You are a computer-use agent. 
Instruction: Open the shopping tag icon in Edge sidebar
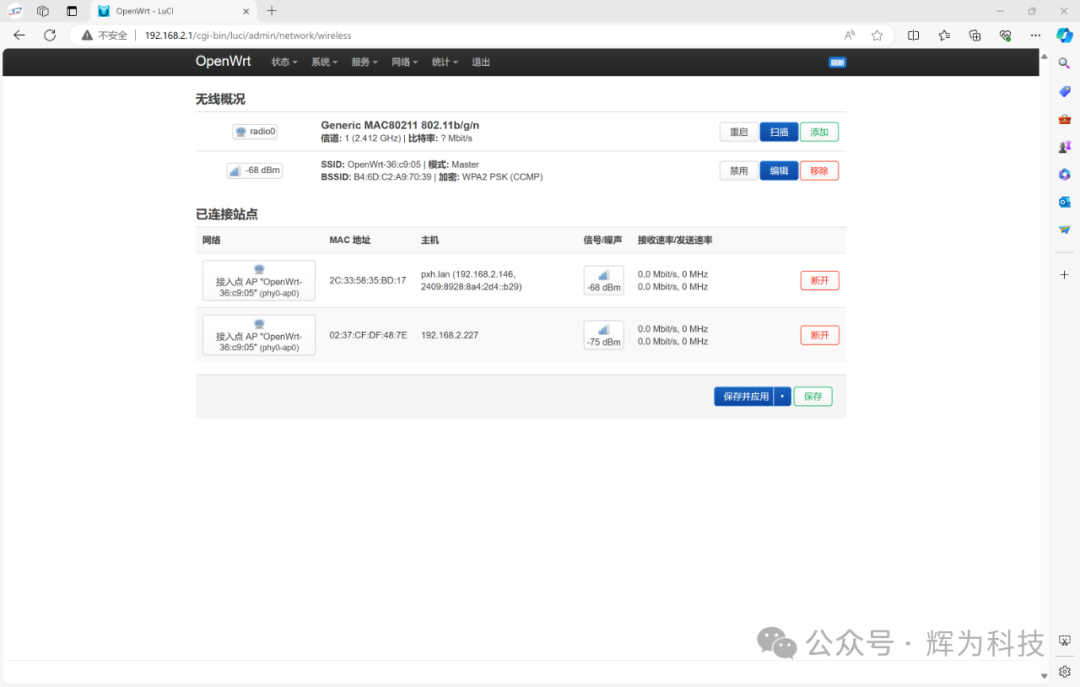1064,92
